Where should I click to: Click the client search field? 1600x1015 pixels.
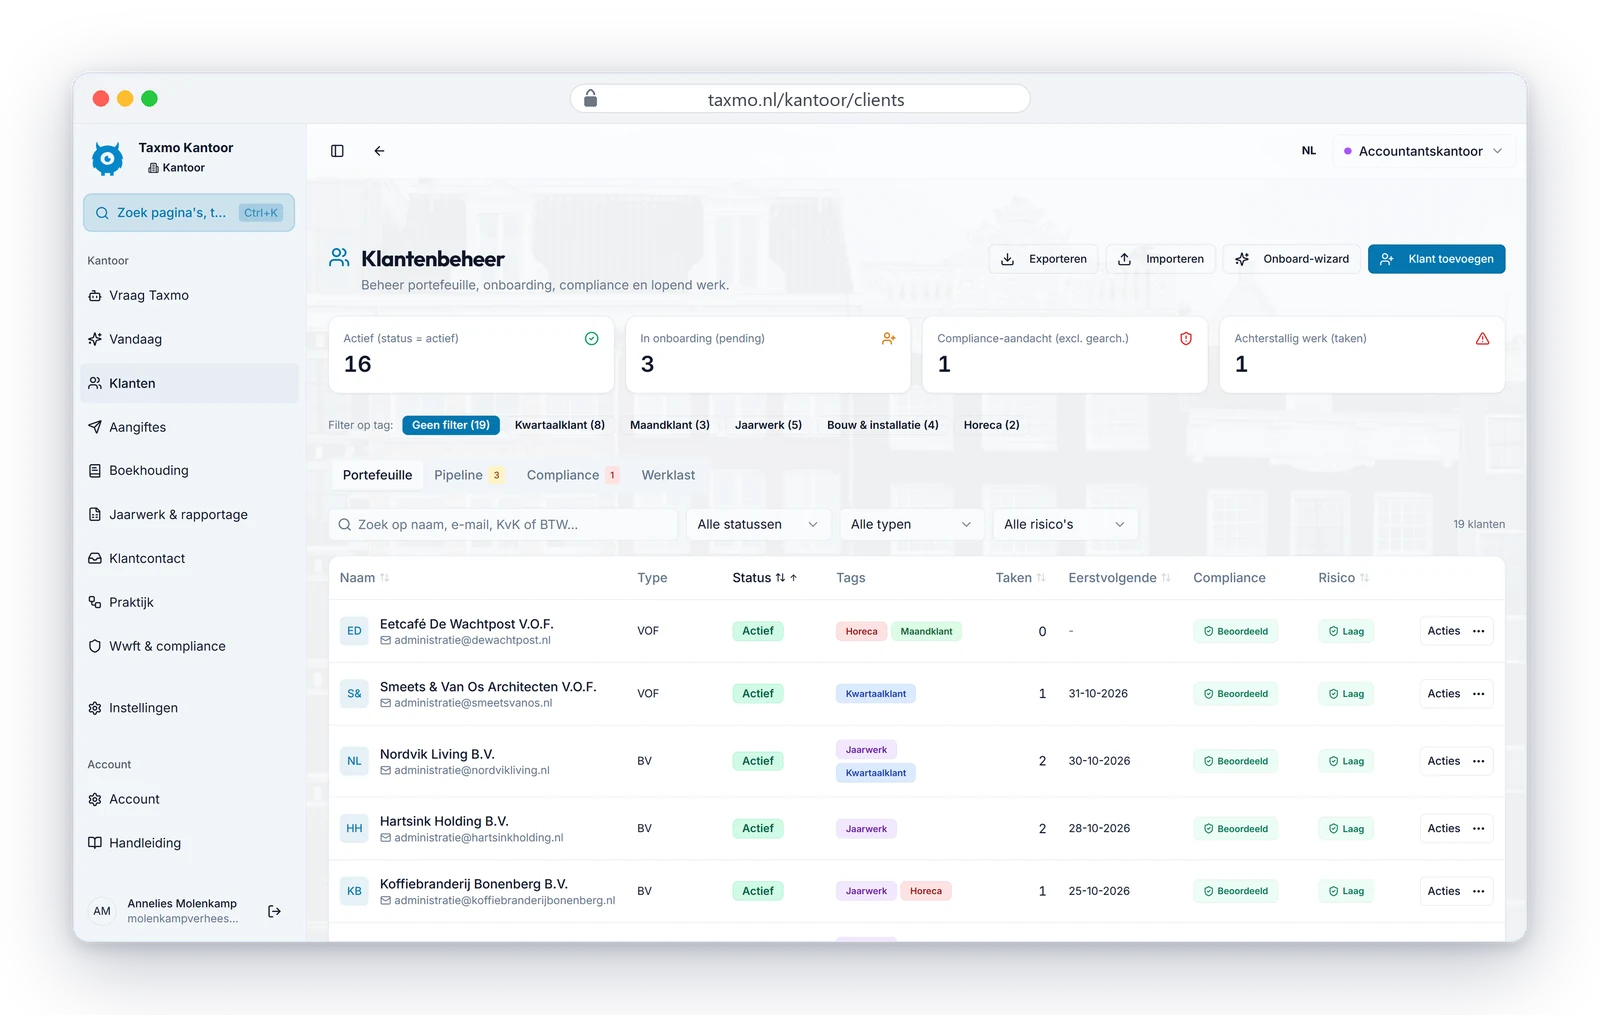503,525
